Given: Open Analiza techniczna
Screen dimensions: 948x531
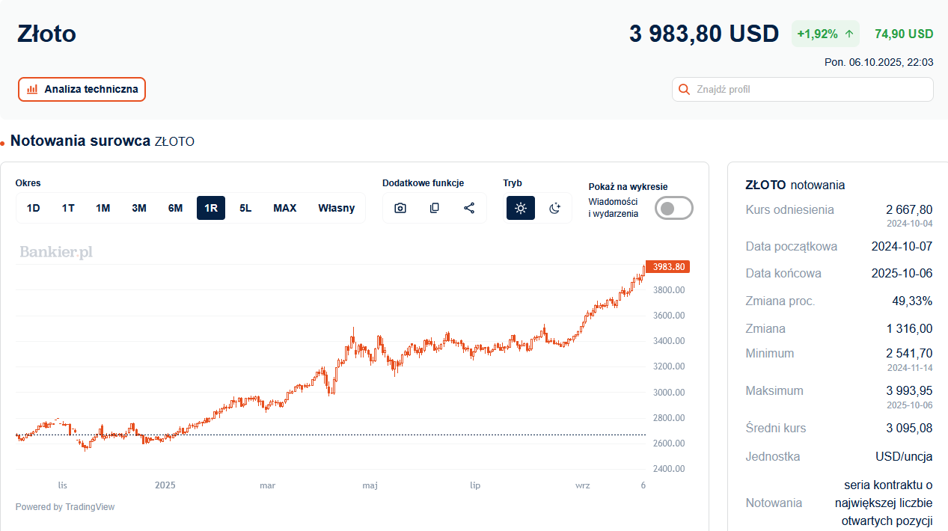Looking at the screenshot, I should click(x=82, y=89).
